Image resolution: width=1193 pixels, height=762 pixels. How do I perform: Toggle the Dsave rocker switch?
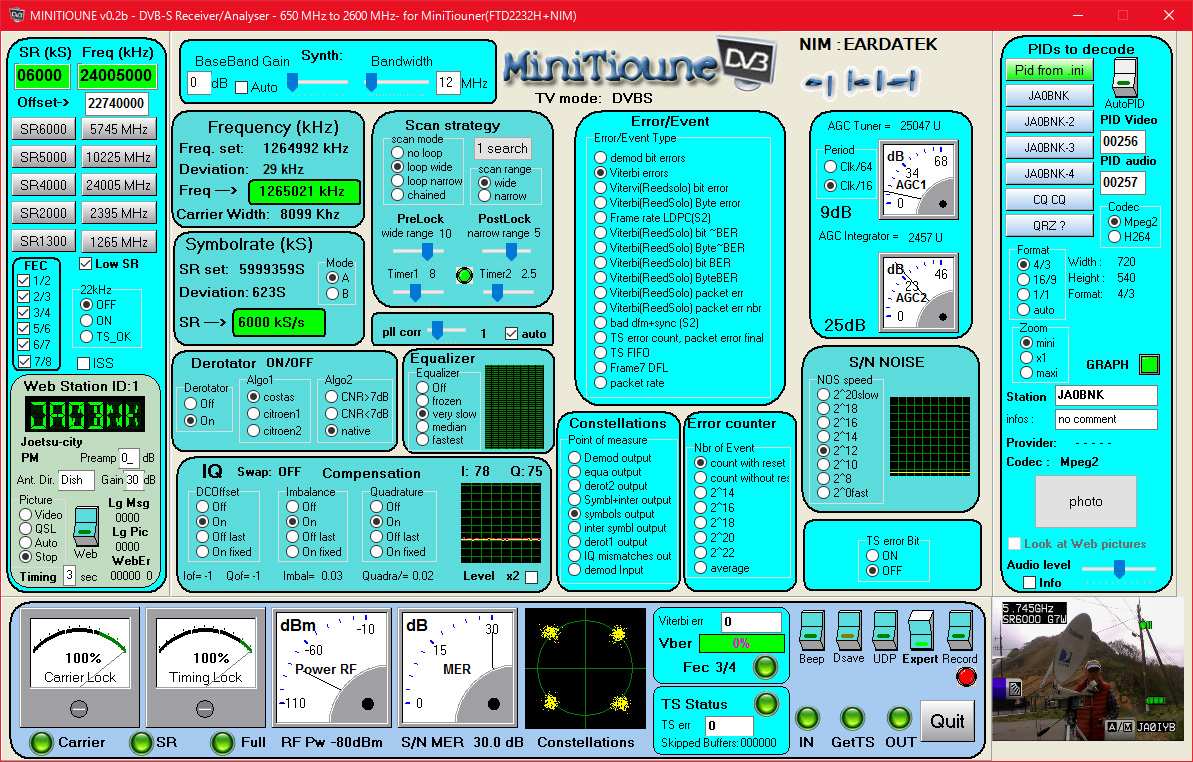[848, 630]
